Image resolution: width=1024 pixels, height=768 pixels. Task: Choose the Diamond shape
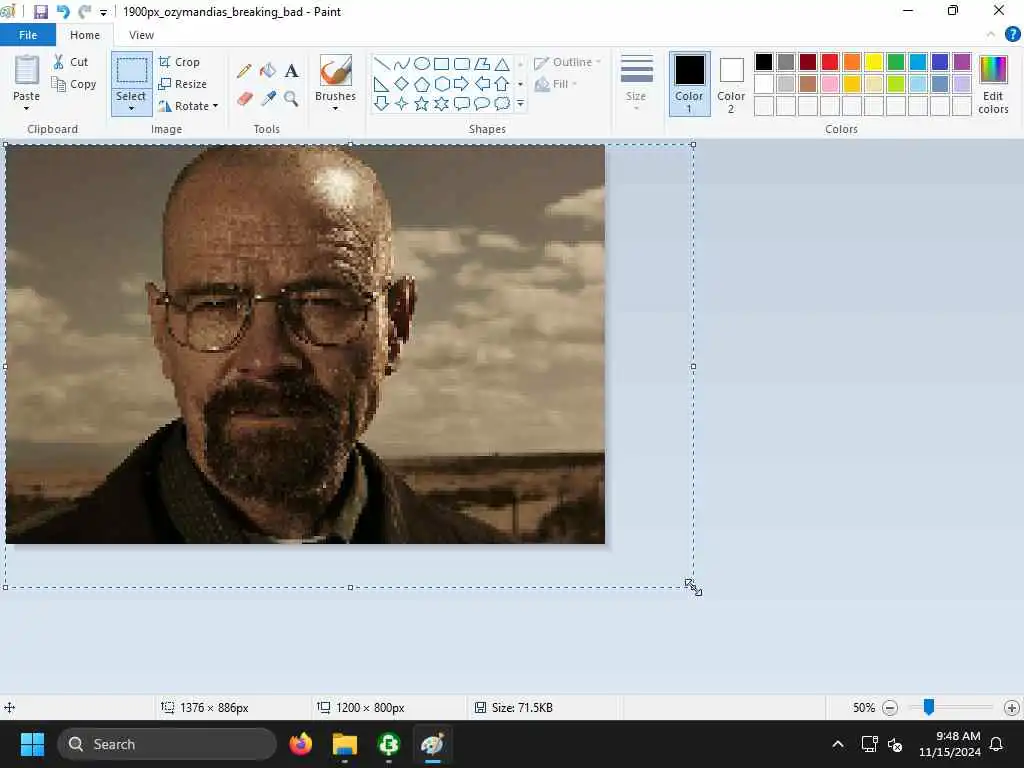(402, 84)
